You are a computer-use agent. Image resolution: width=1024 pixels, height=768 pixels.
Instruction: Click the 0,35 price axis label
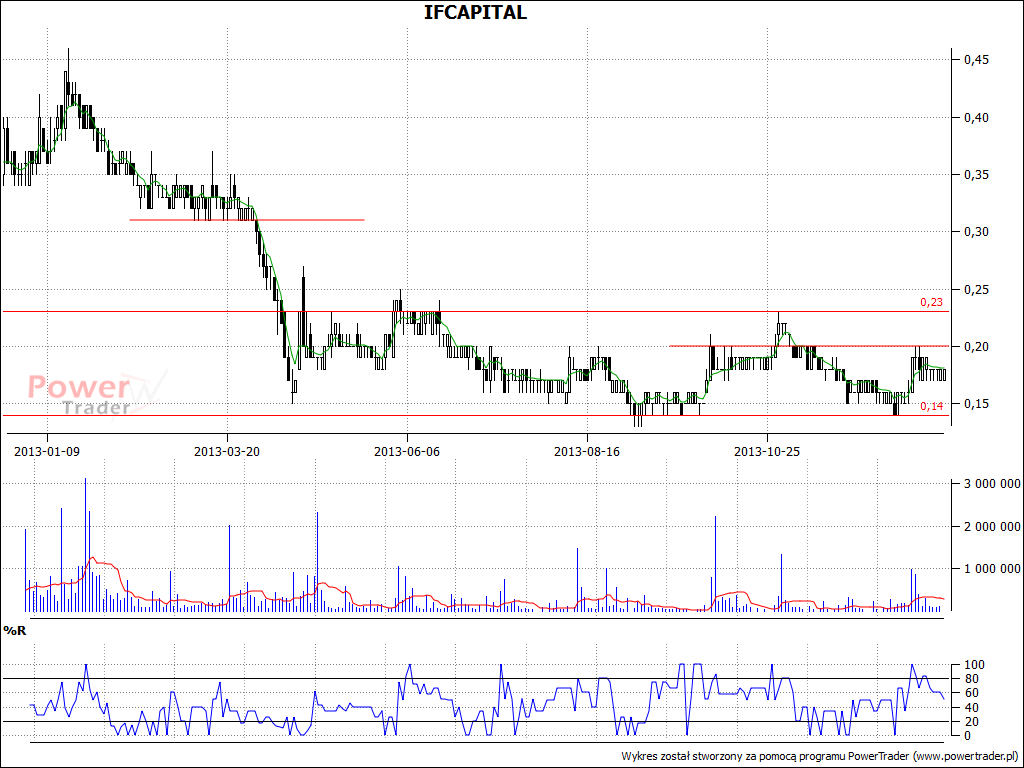click(976, 174)
